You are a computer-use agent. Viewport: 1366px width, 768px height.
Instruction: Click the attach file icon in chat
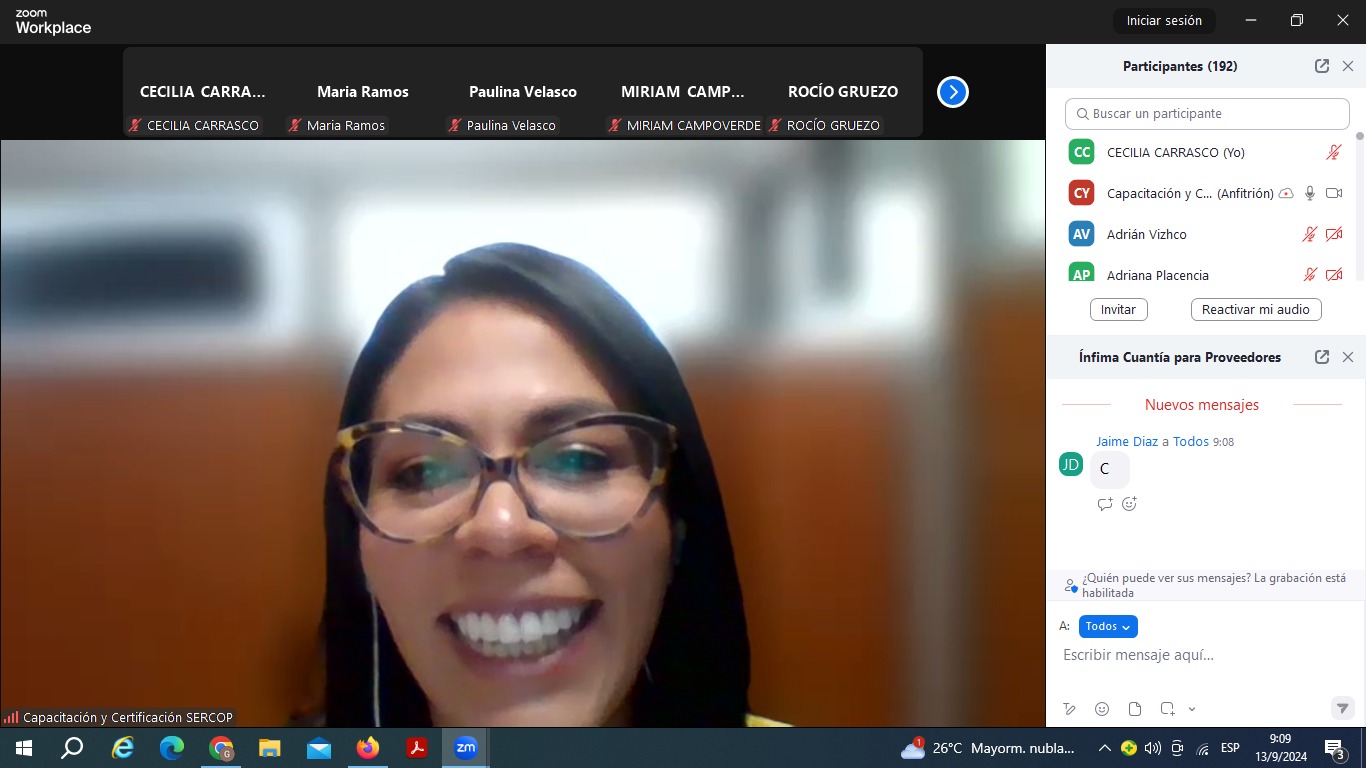(1135, 709)
